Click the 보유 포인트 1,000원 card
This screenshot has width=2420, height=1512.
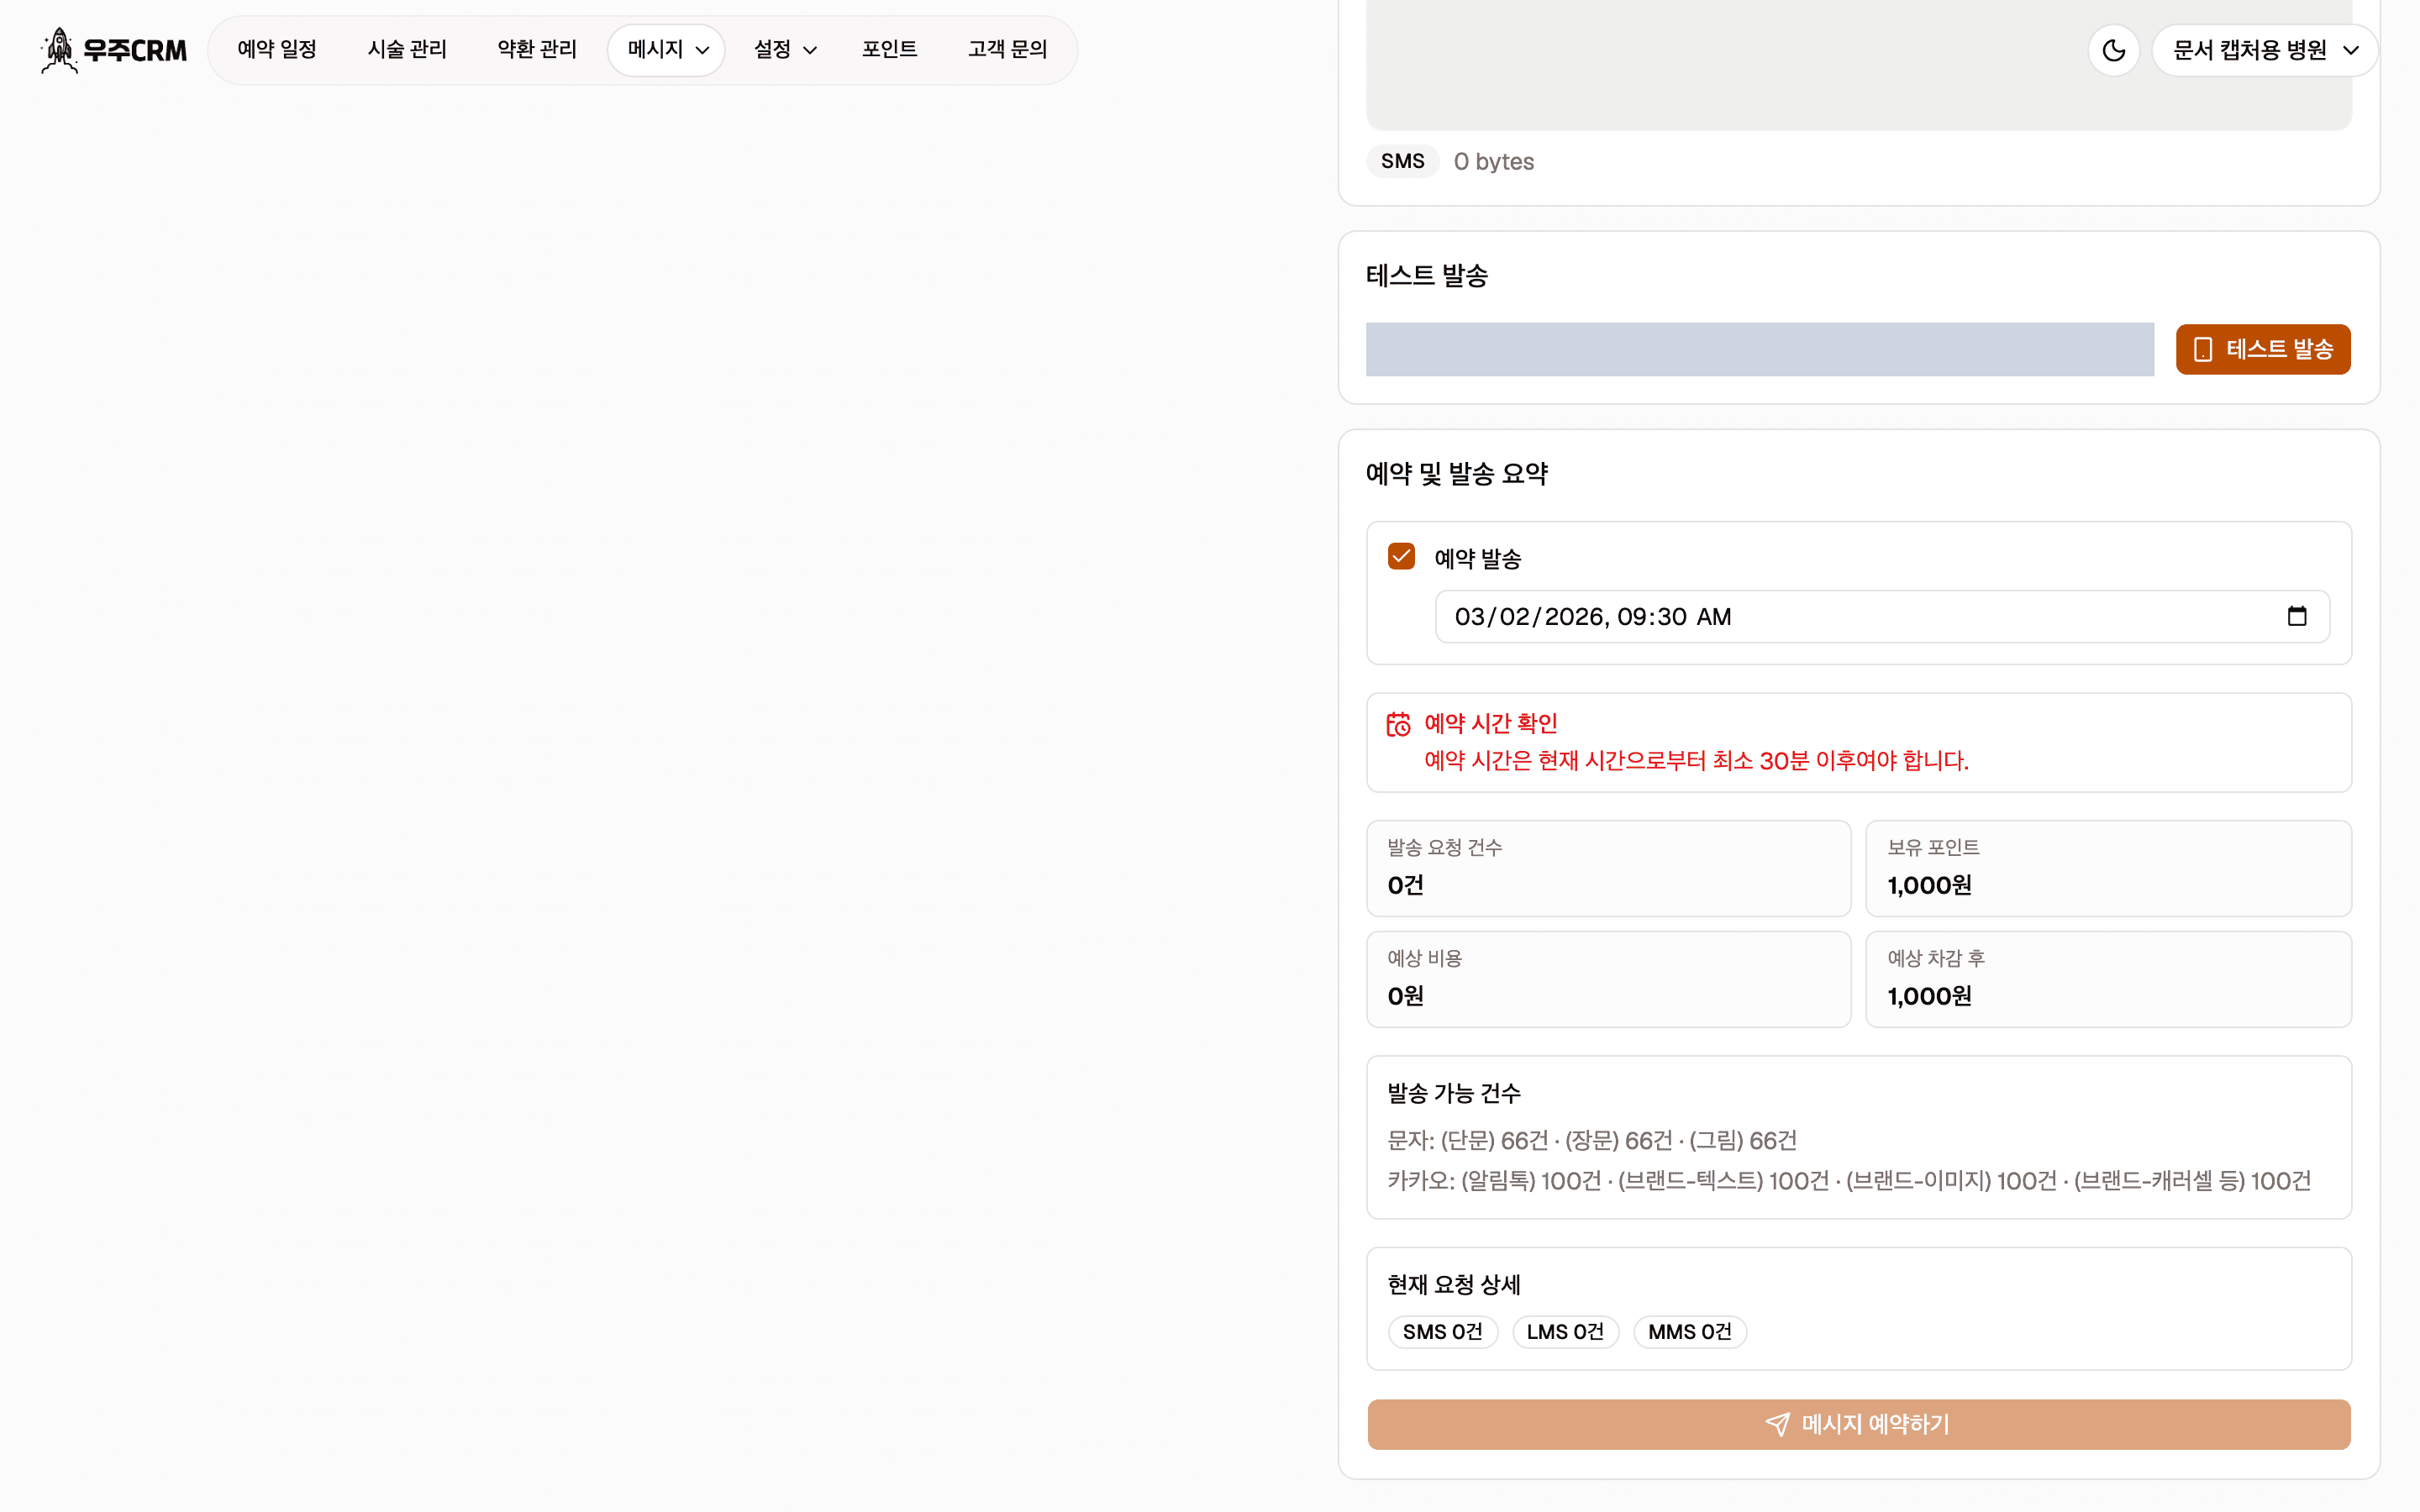(x=2108, y=868)
